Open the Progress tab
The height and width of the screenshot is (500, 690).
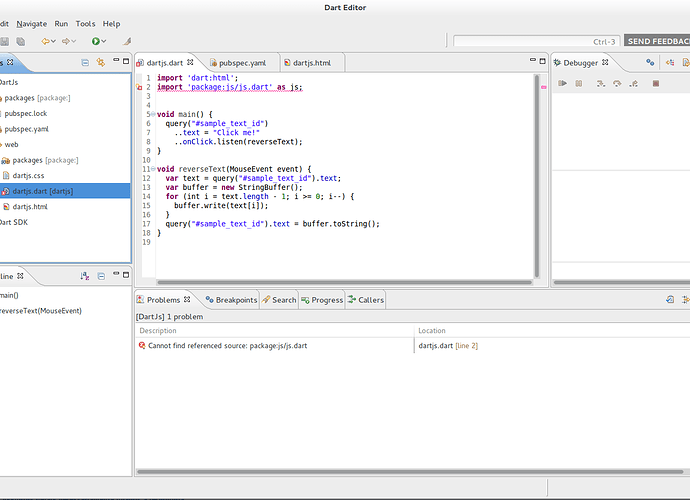(x=322, y=300)
